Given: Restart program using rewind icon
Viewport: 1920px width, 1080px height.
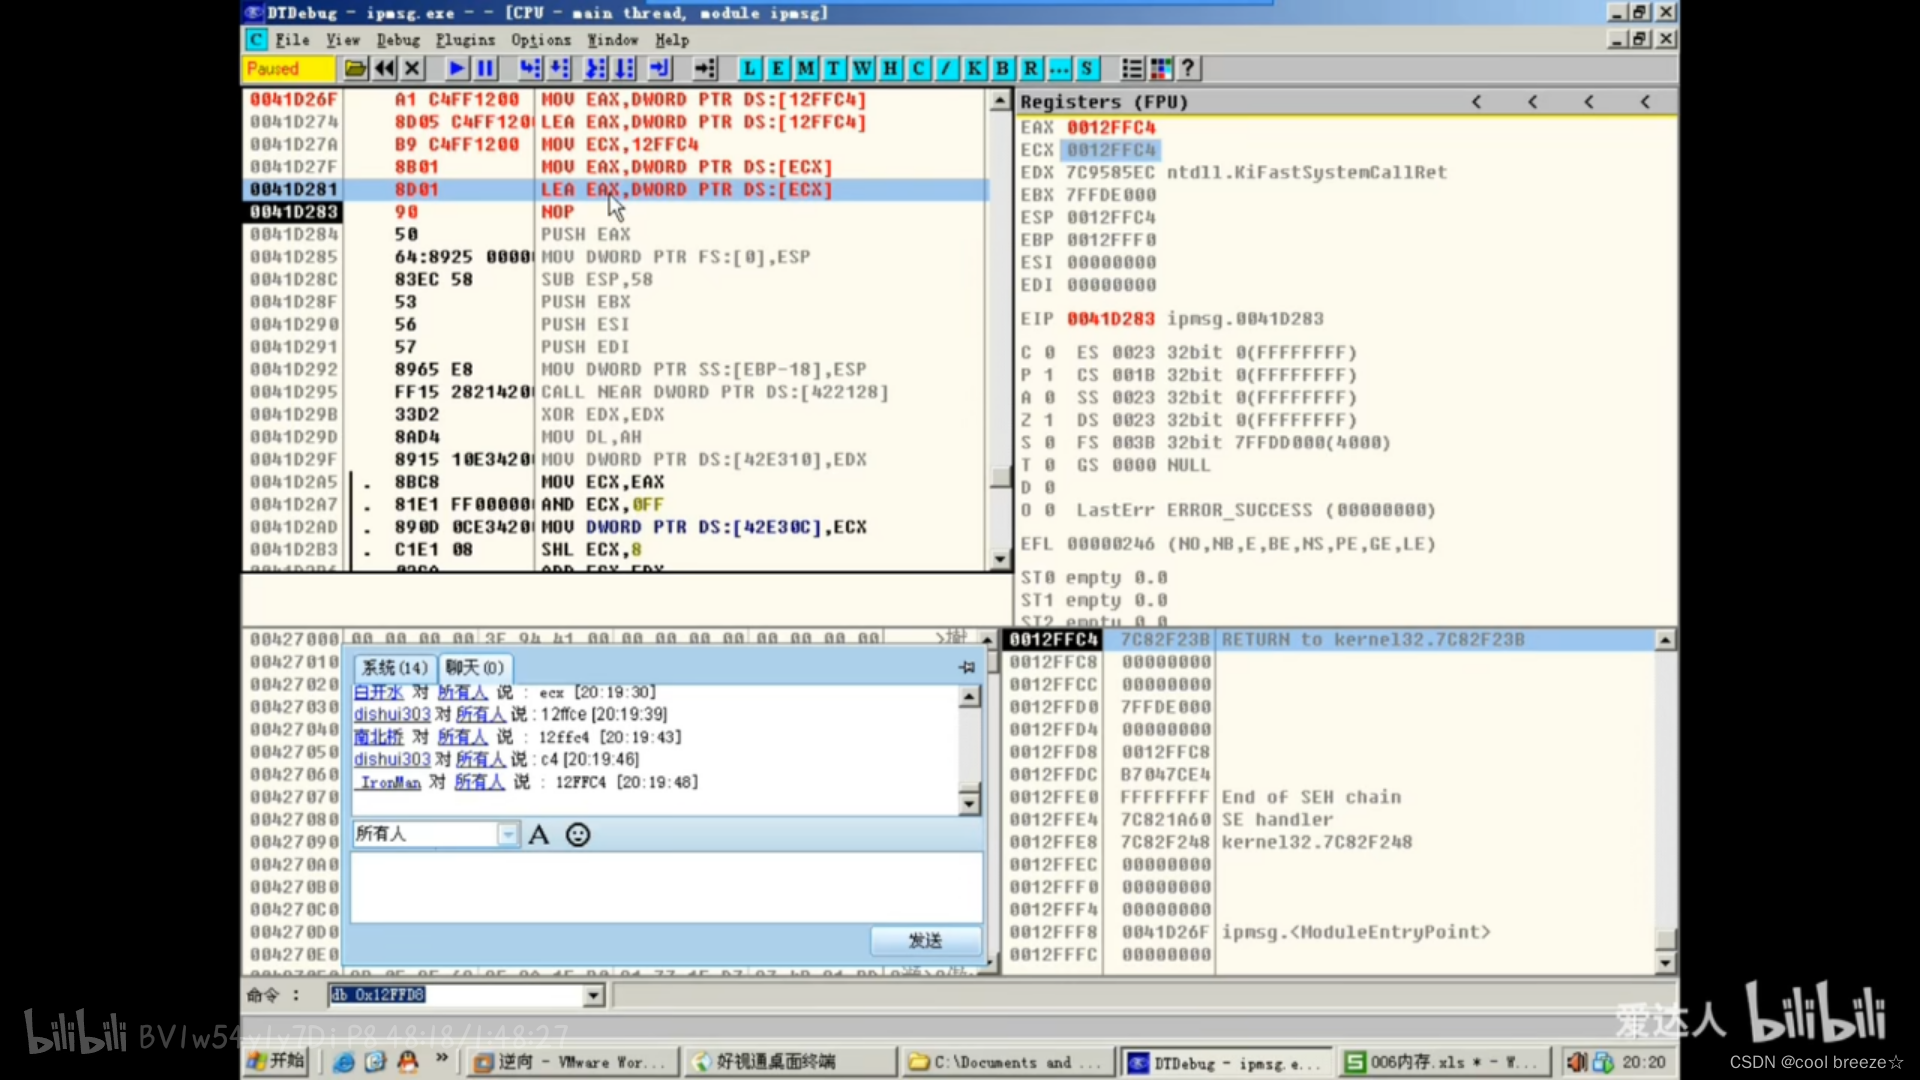Looking at the screenshot, I should [384, 69].
